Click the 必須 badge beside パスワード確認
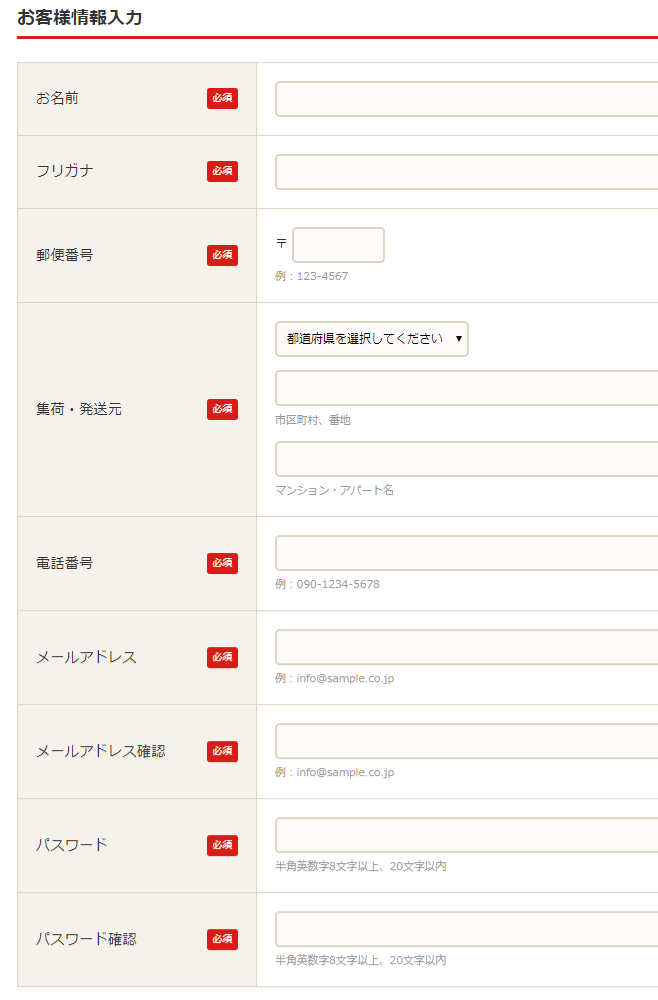Viewport: 658px width, 1000px height. point(222,939)
